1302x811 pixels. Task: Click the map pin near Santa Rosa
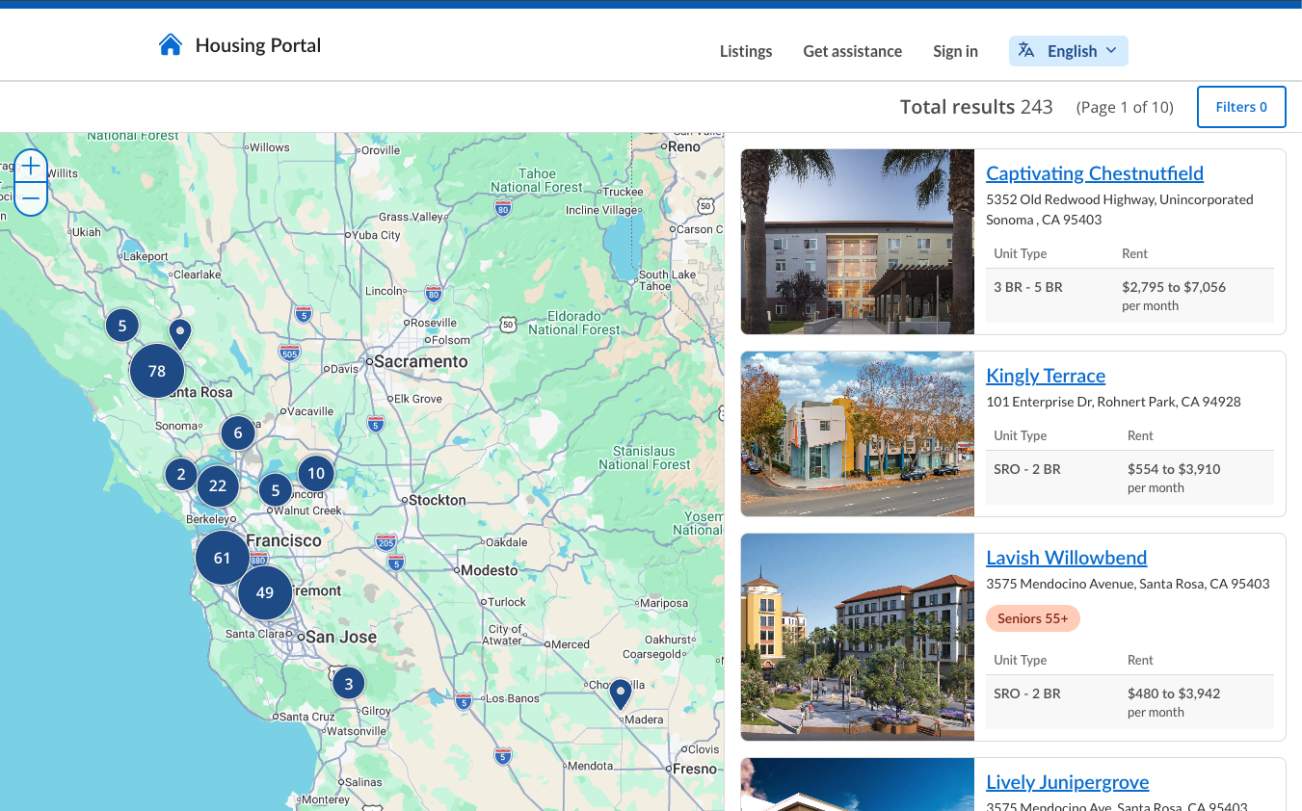coord(180,334)
